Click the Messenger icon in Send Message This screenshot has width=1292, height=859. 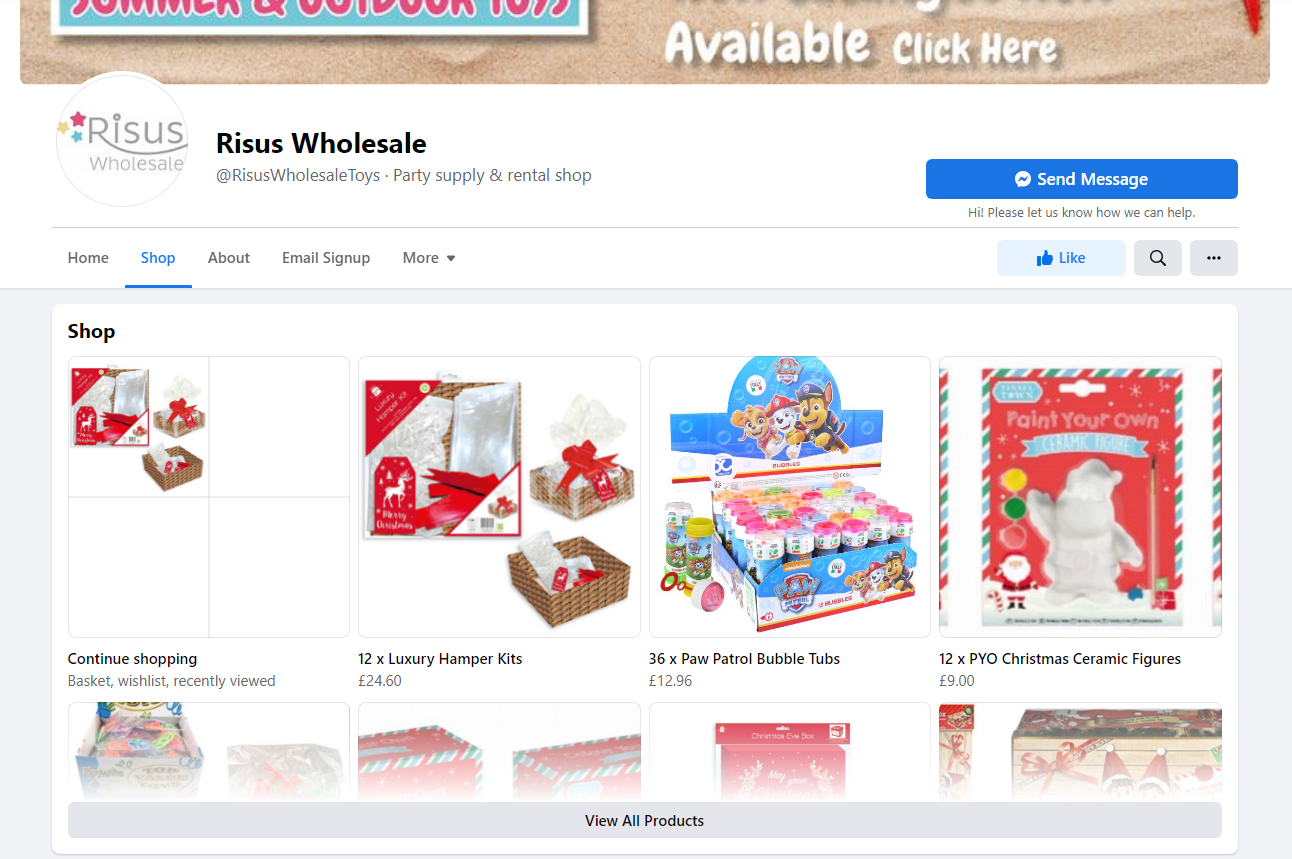coord(1023,179)
